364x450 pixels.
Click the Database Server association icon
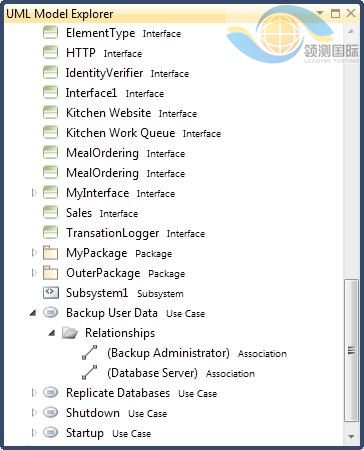click(89, 373)
